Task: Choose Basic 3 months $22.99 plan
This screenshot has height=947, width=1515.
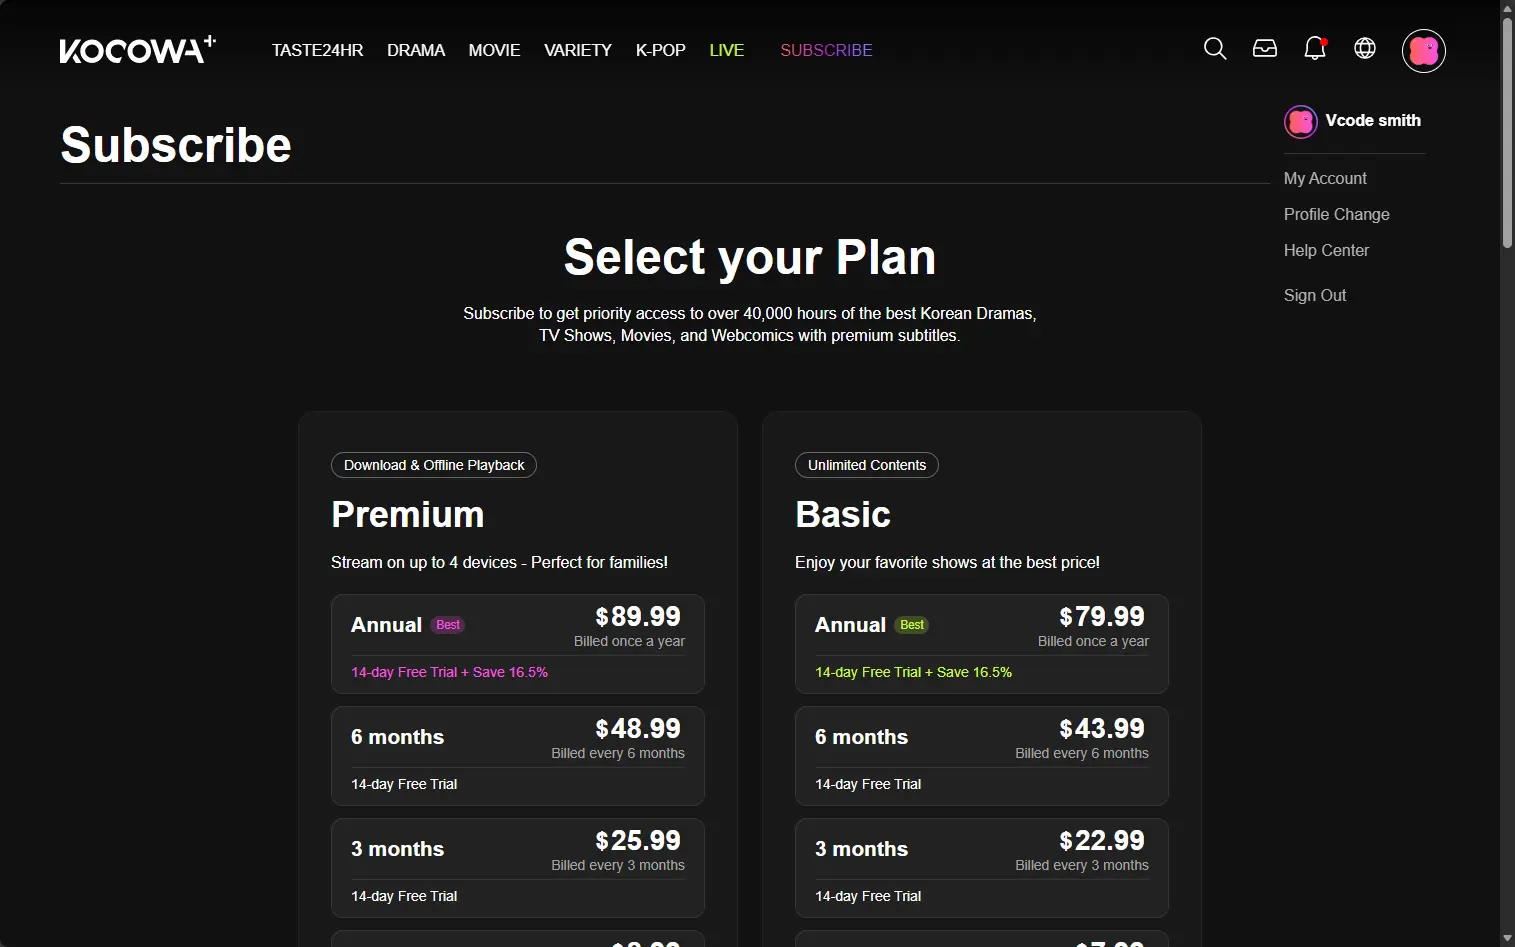Action: [x=982, y=868]
